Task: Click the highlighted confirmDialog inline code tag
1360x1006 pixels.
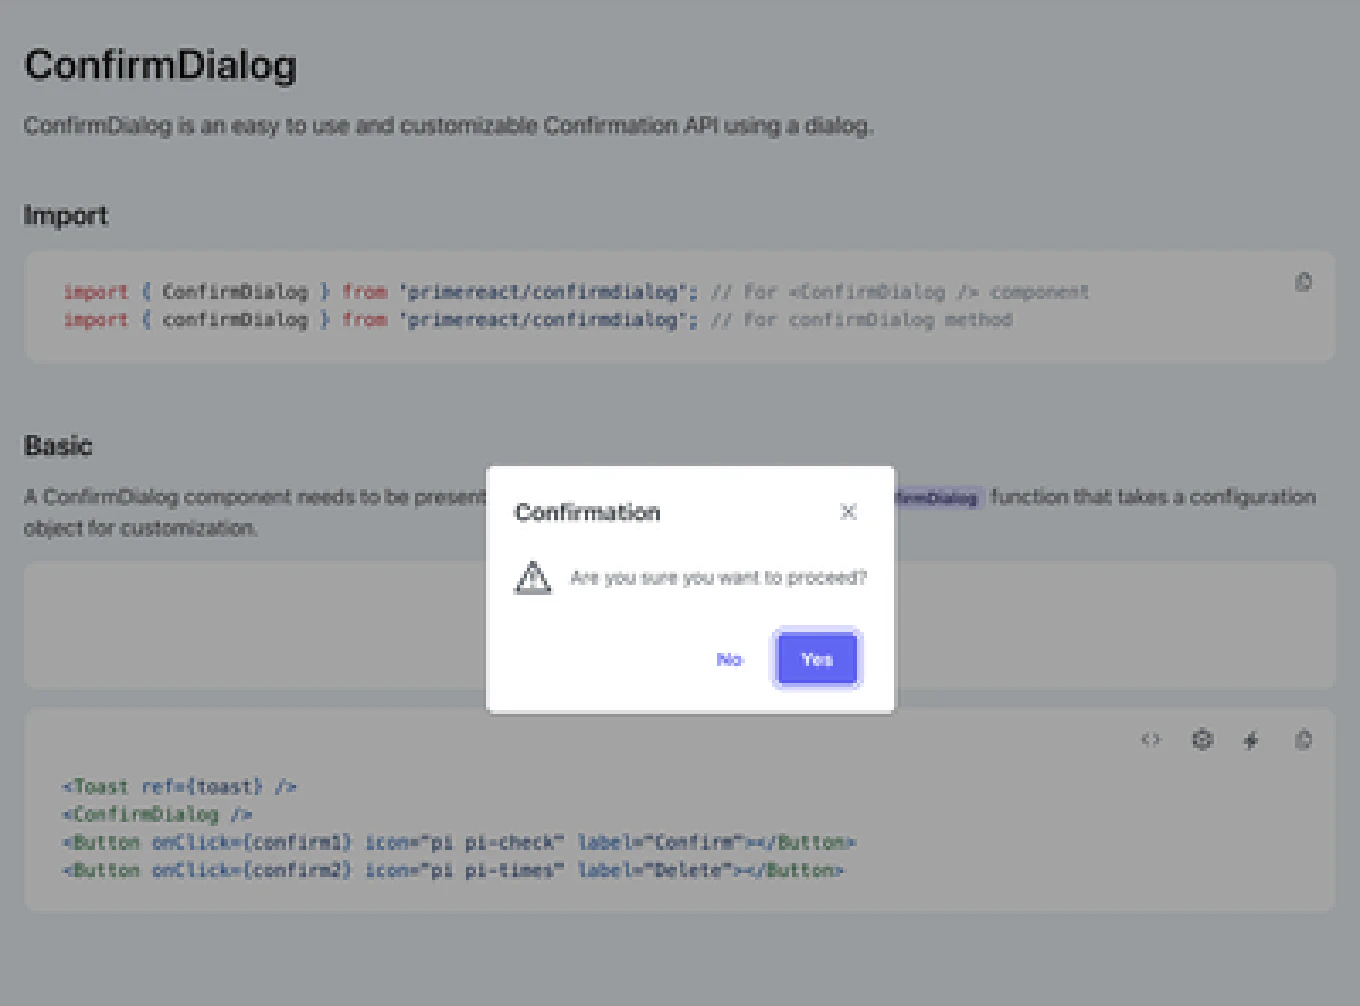Action: tap(940, 497)
